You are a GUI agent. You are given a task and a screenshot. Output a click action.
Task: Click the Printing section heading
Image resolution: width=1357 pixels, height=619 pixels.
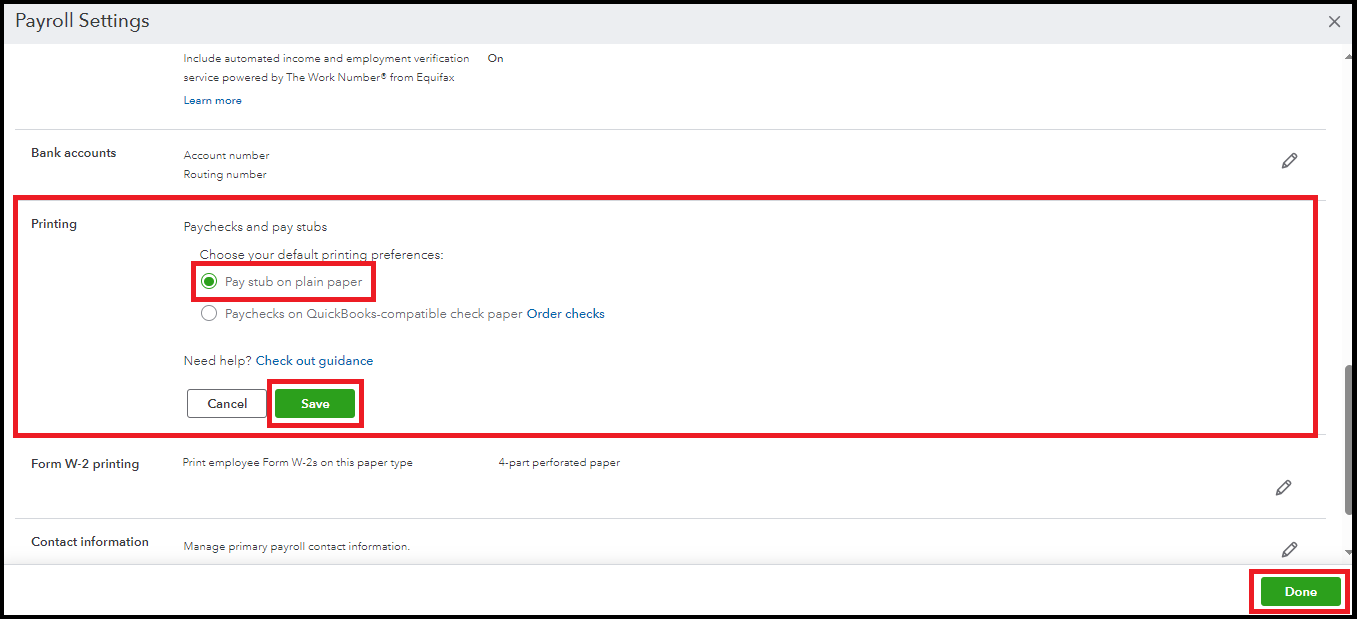(54, 224)
